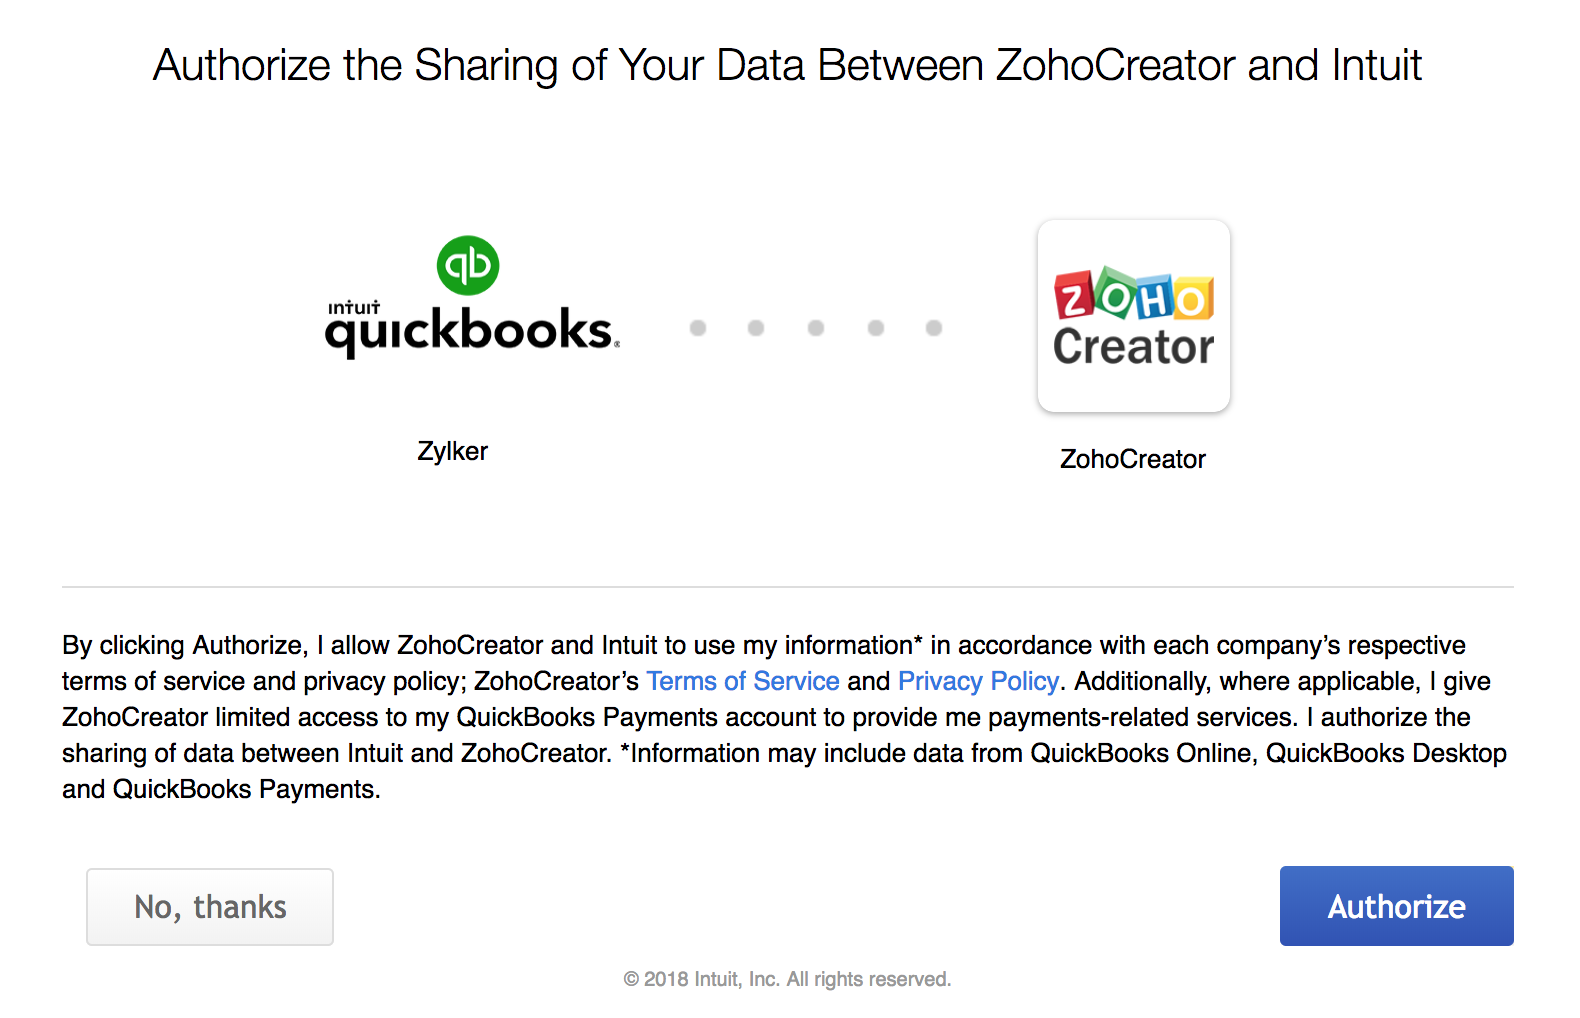Open the Privacy Policy link

click(x=978, y=681)
